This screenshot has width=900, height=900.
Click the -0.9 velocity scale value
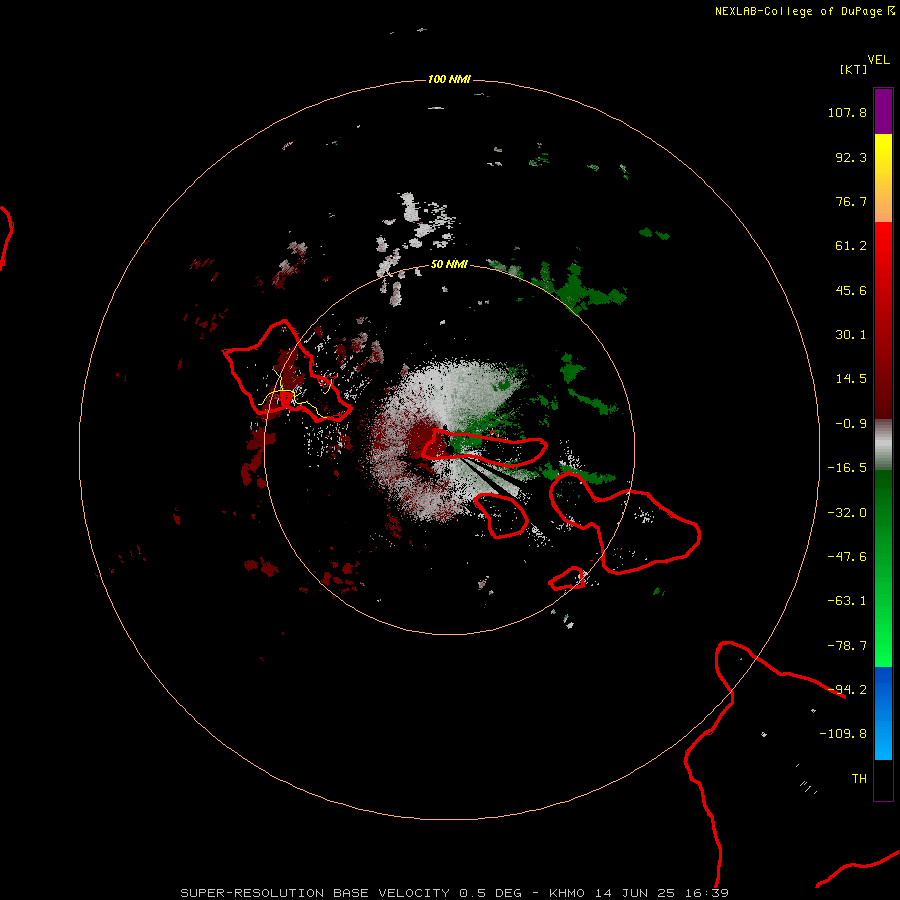(851, 424)
